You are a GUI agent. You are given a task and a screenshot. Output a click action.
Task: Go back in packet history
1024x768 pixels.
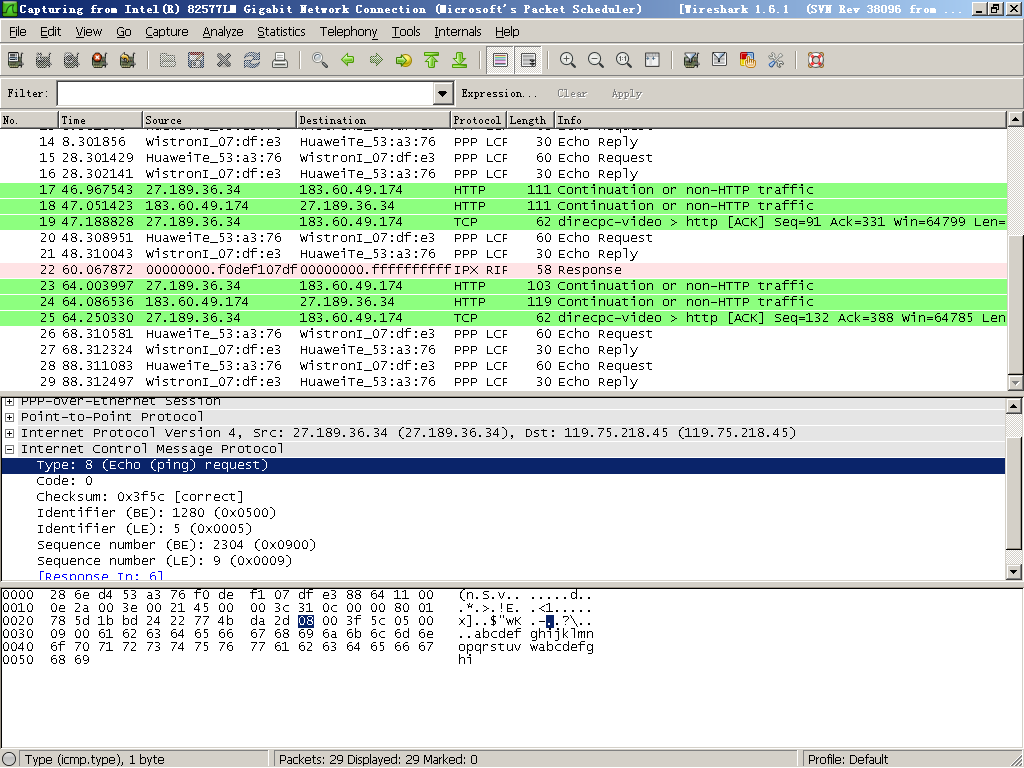pos(348,61)
